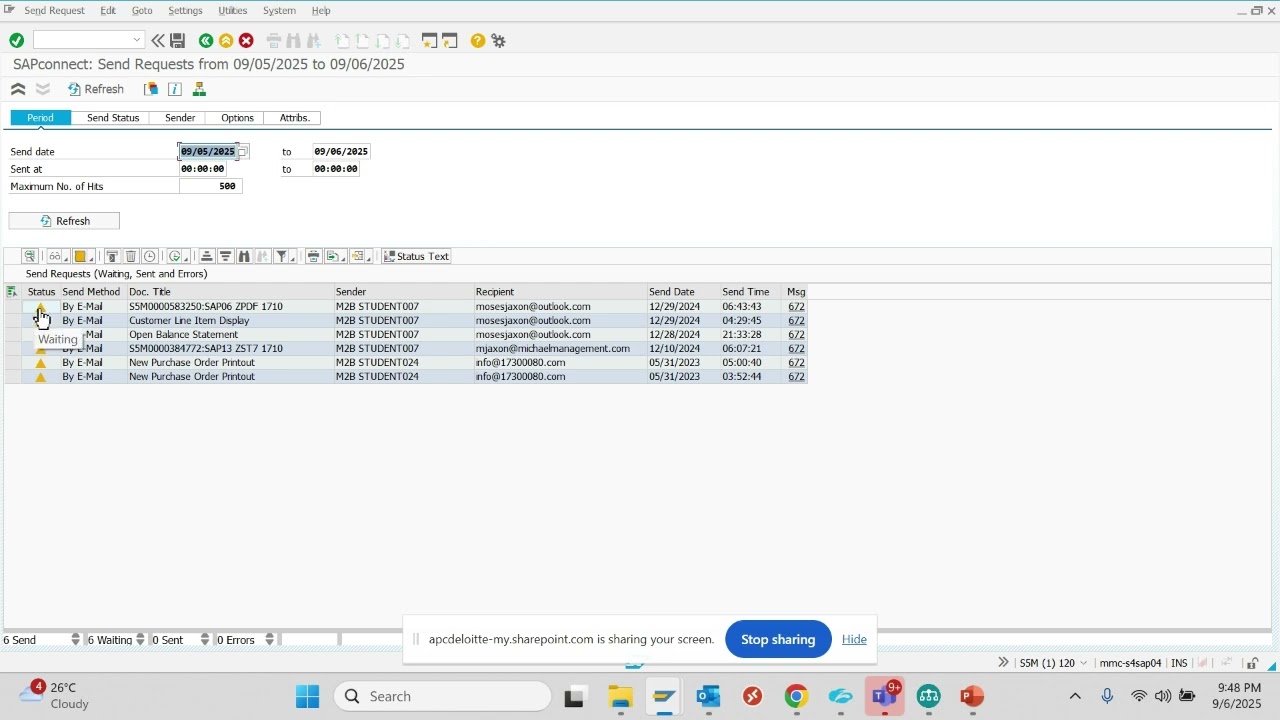Click the Send date from field
1280x720 pixels.
click(x=208, y=151)
